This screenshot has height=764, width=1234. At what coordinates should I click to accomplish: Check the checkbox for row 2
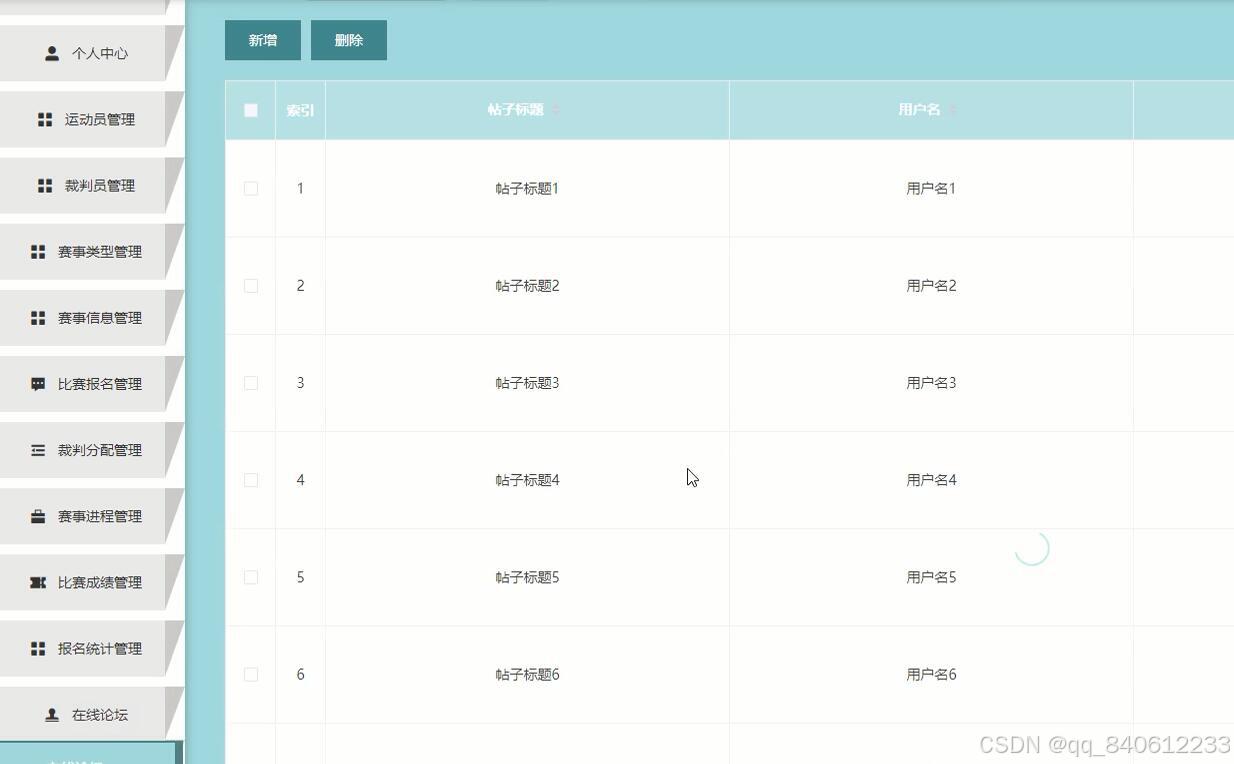[251, 286]
